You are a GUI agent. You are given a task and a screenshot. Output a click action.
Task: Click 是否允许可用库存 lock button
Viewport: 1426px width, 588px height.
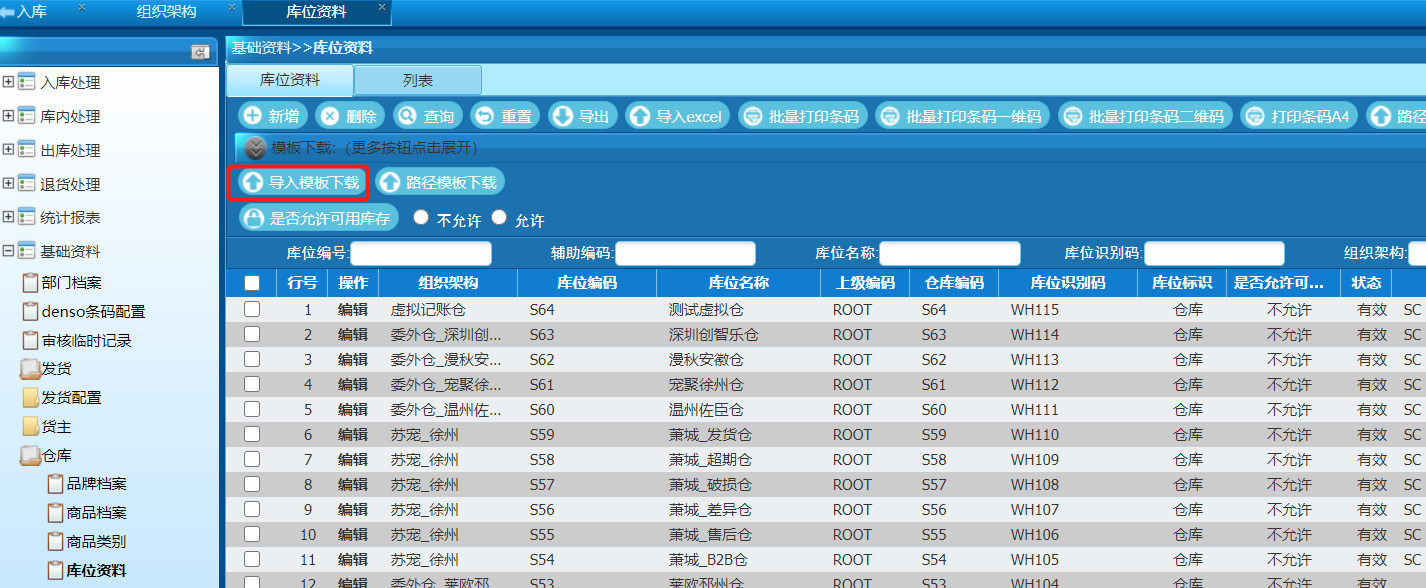tap(319, 217)
